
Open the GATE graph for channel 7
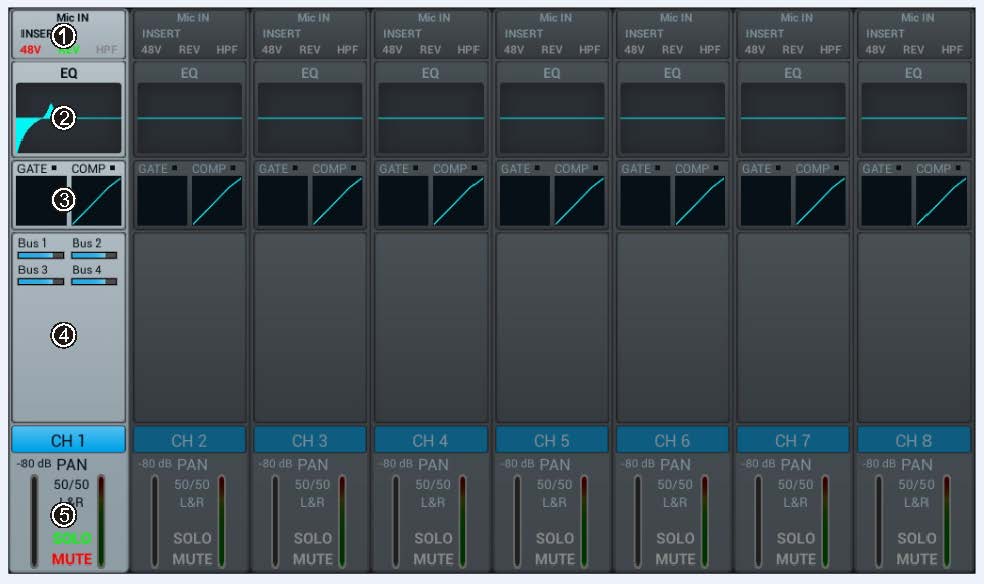coord(766,201)
